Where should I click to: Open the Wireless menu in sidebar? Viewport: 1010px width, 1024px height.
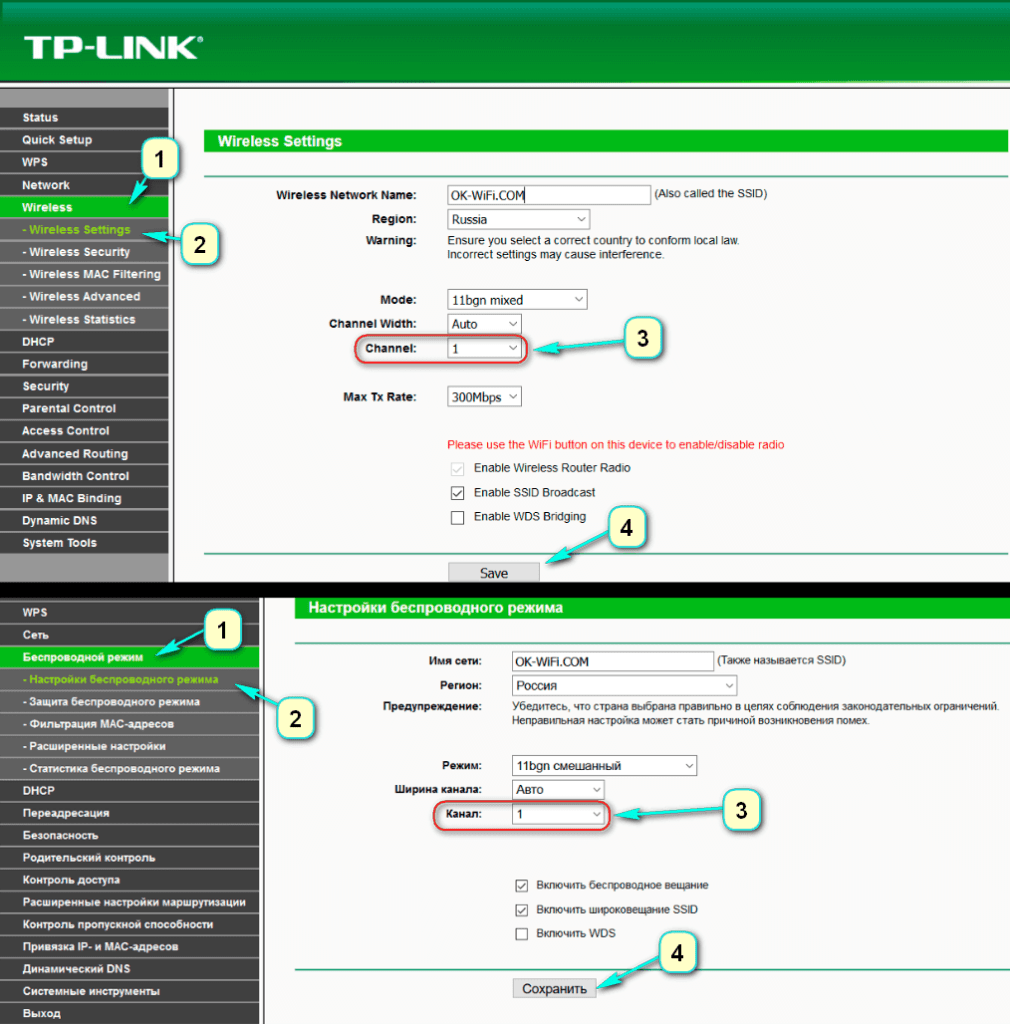47,208
